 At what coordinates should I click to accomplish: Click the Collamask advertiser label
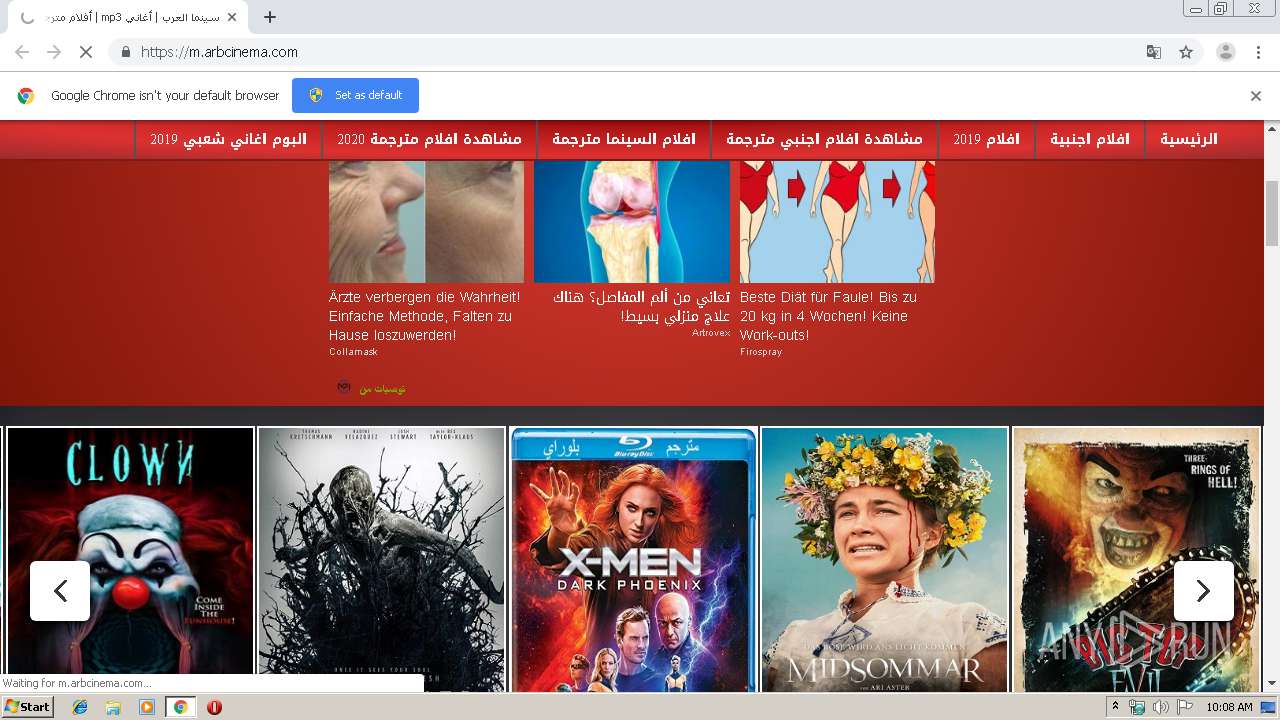pyautogui.click(x=353, y=352)
